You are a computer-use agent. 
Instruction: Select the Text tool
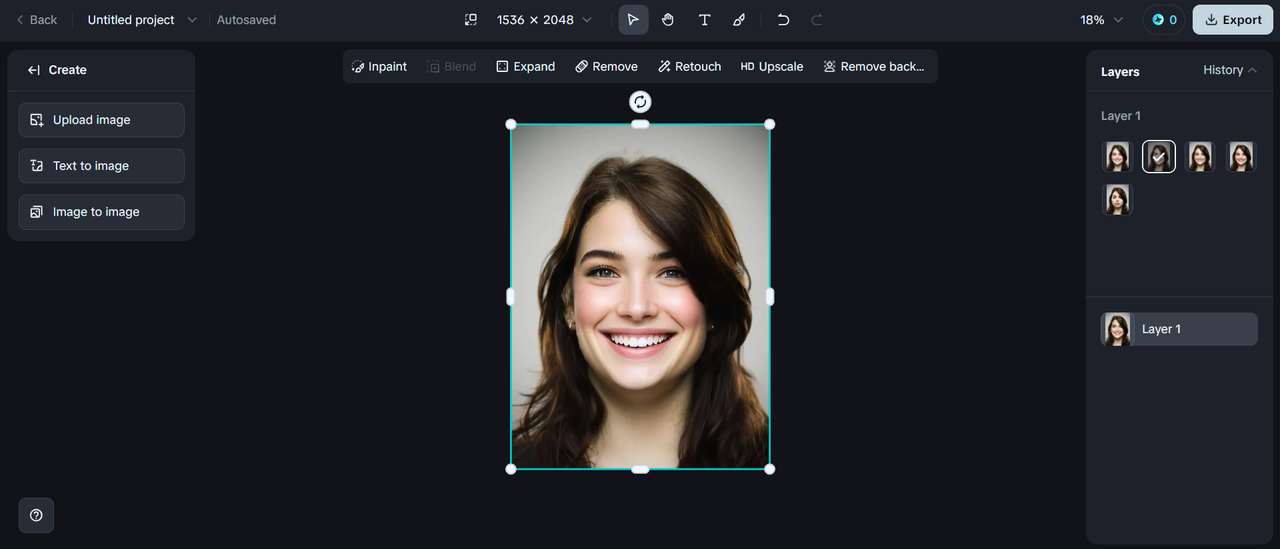tap(704, 20)
